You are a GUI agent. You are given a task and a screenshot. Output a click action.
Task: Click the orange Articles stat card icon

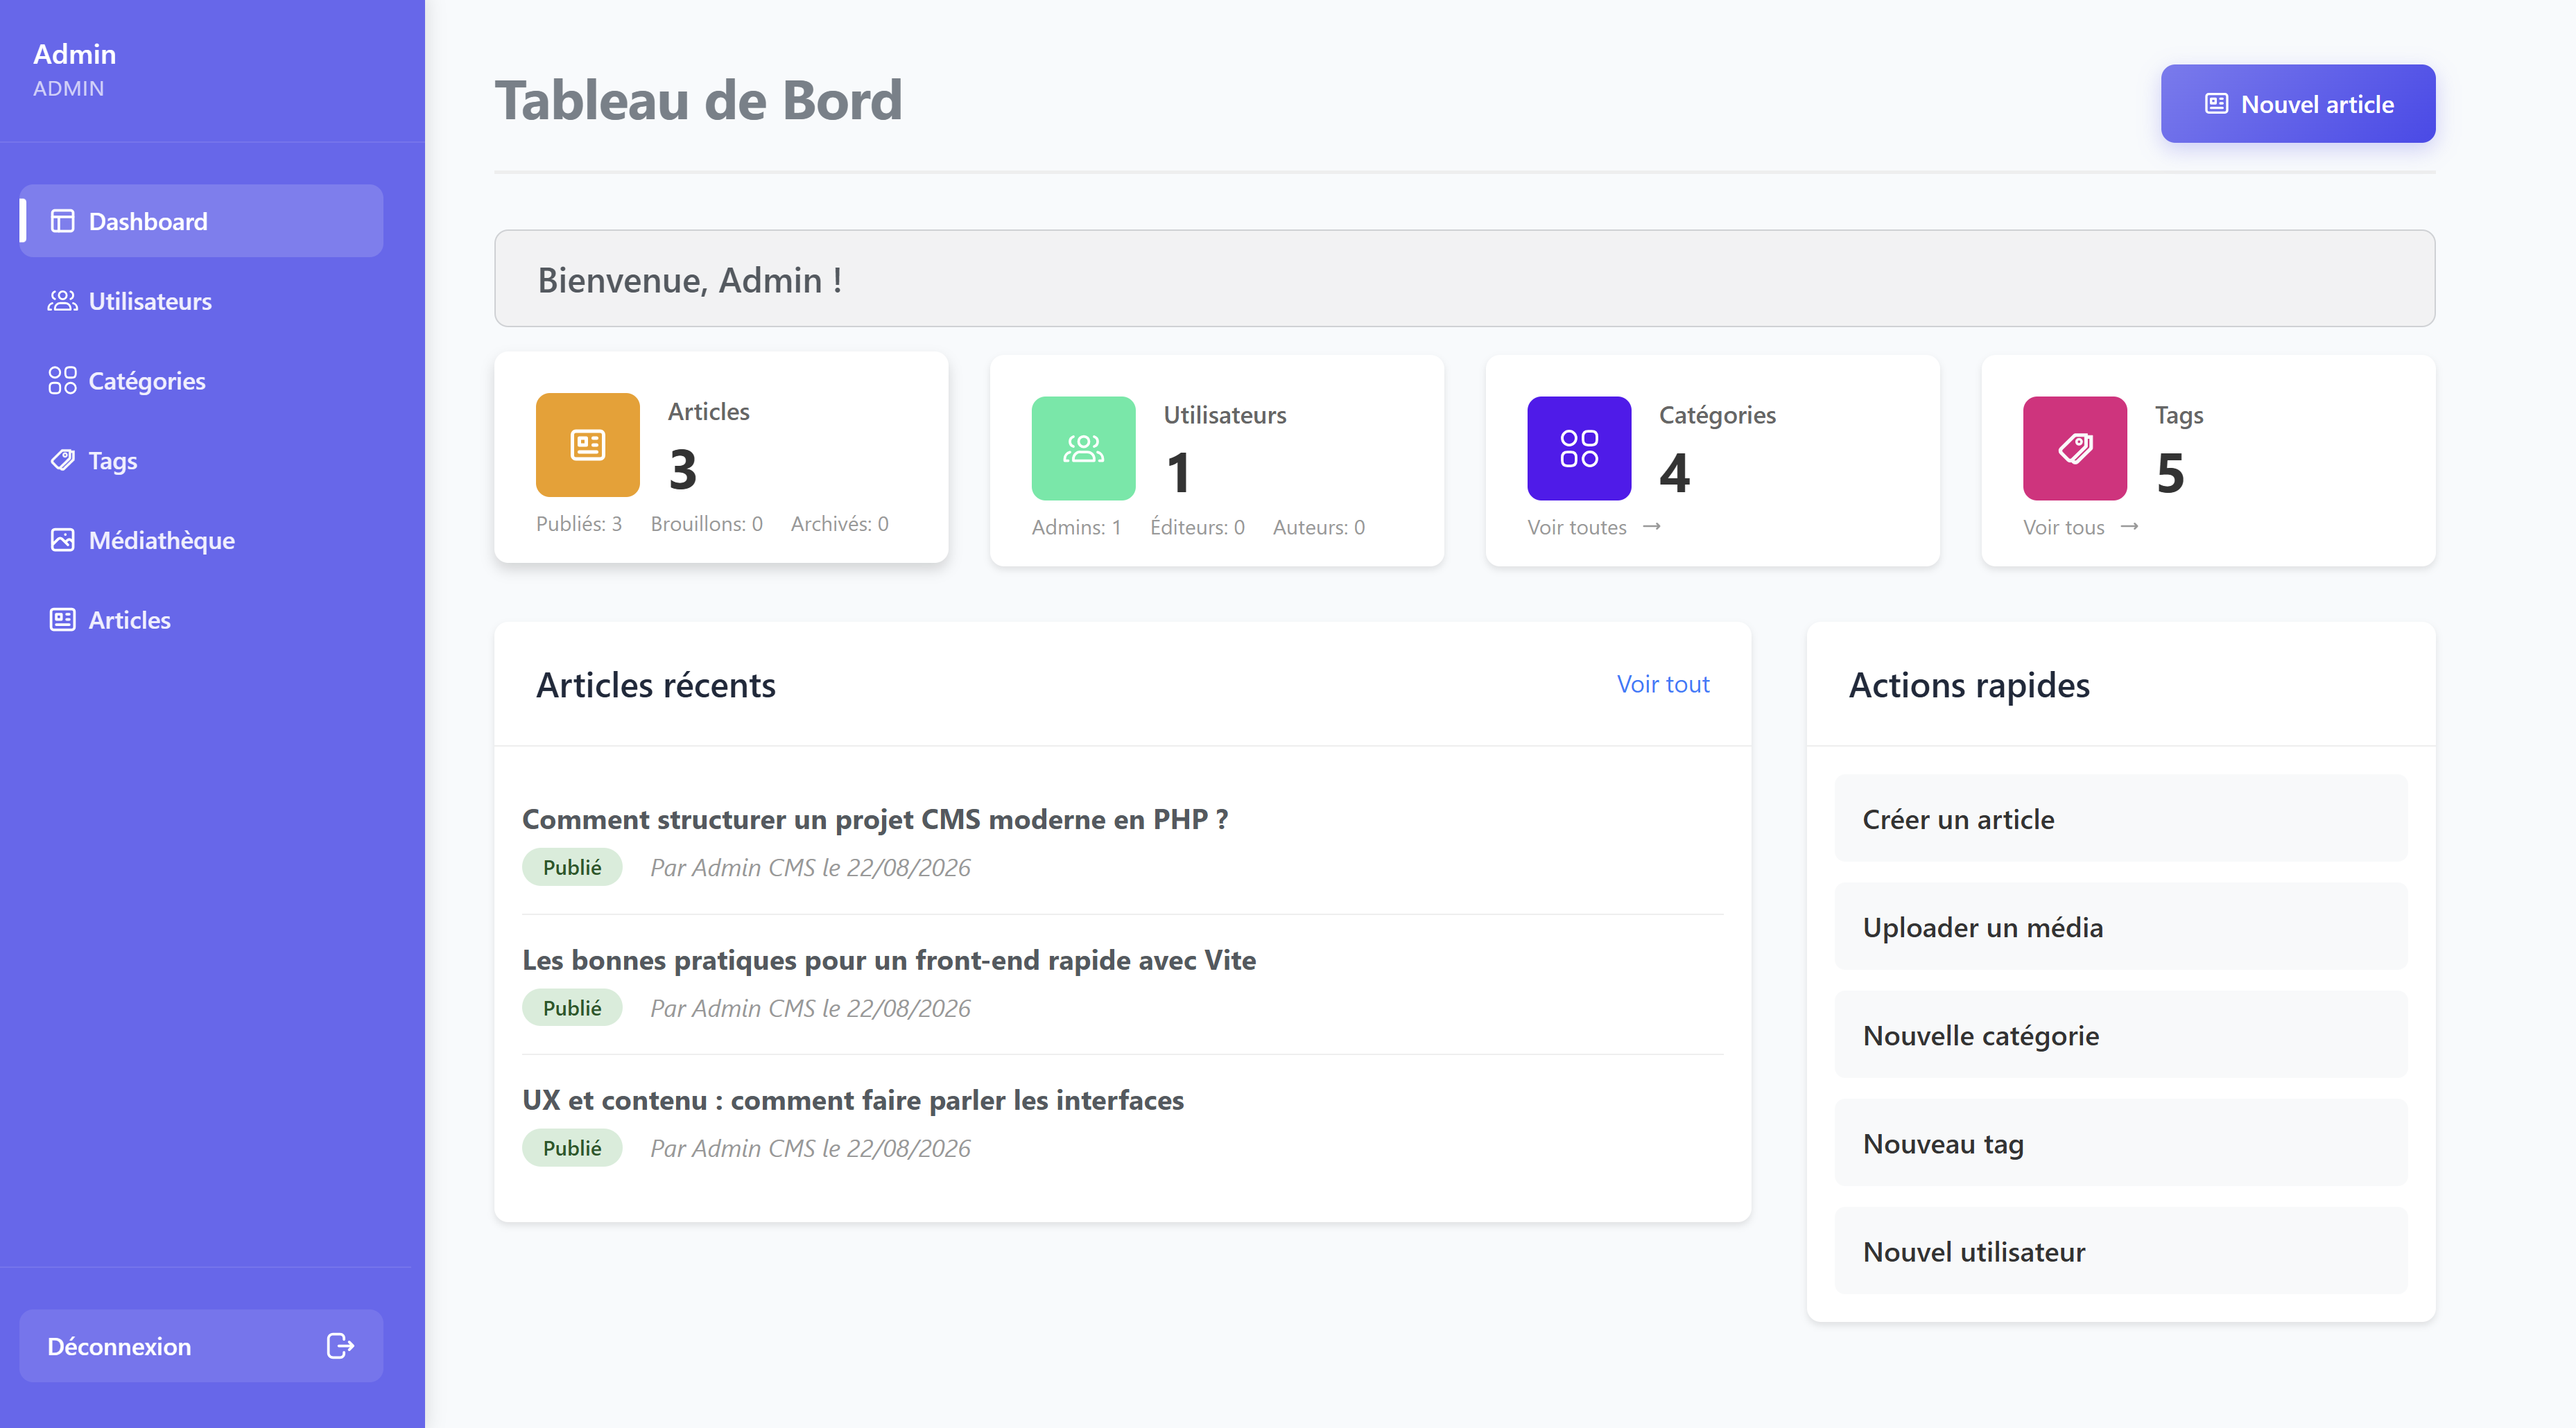(588, 445)
